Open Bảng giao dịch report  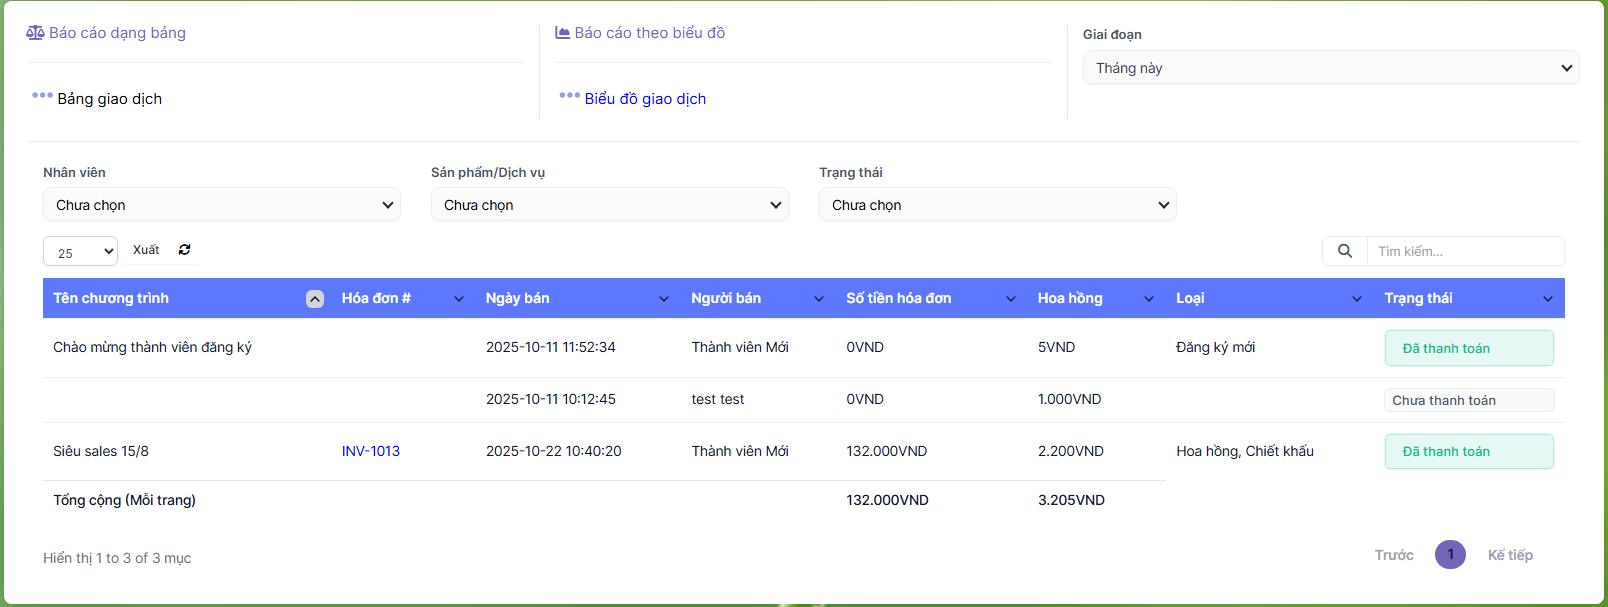(109, 99)
